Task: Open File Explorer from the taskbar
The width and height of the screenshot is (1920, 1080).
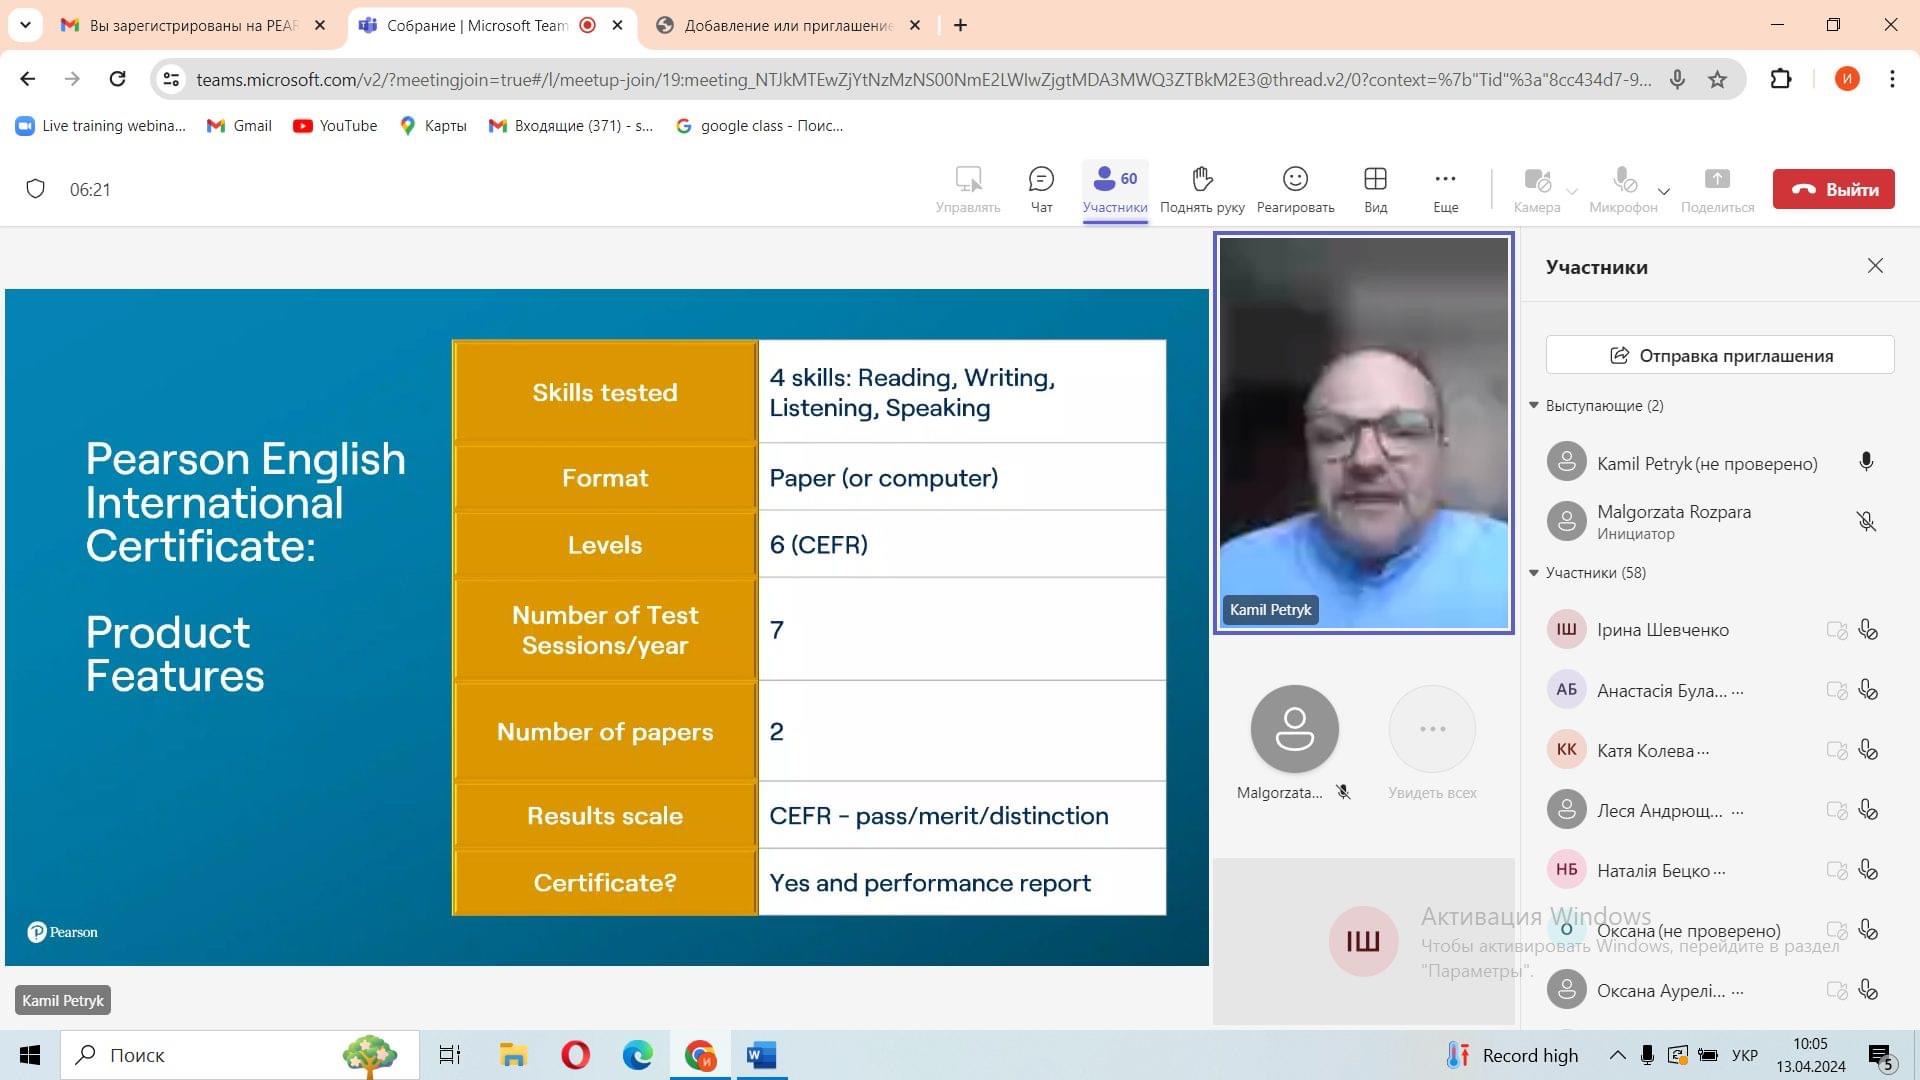Action: (x=513, y=1055)
